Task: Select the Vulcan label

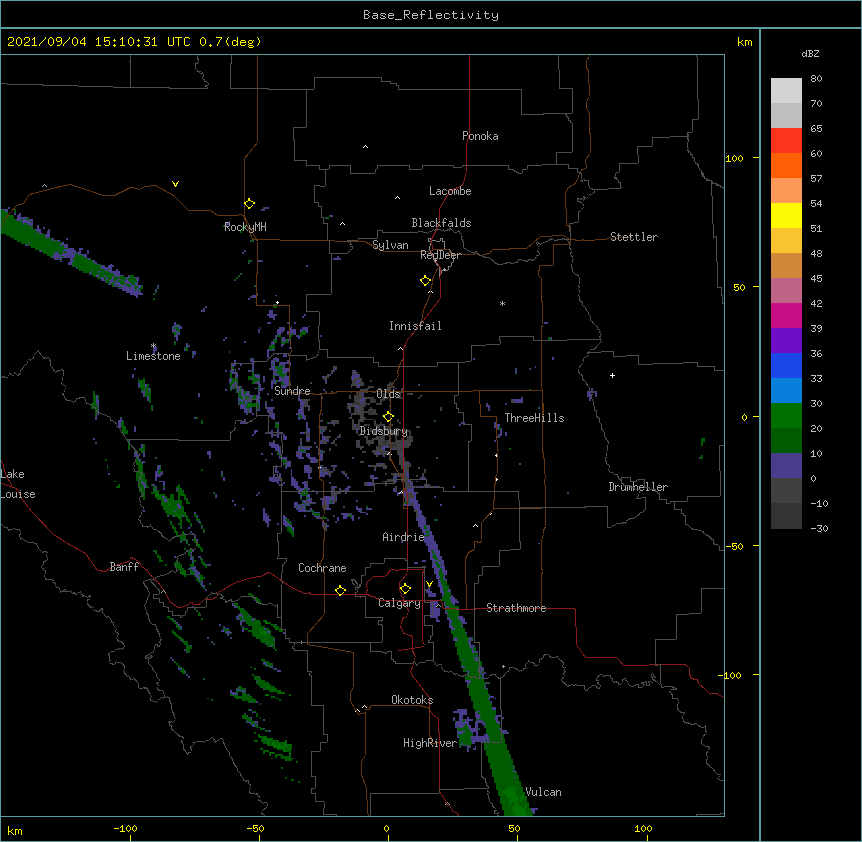Action: point(543,792)
